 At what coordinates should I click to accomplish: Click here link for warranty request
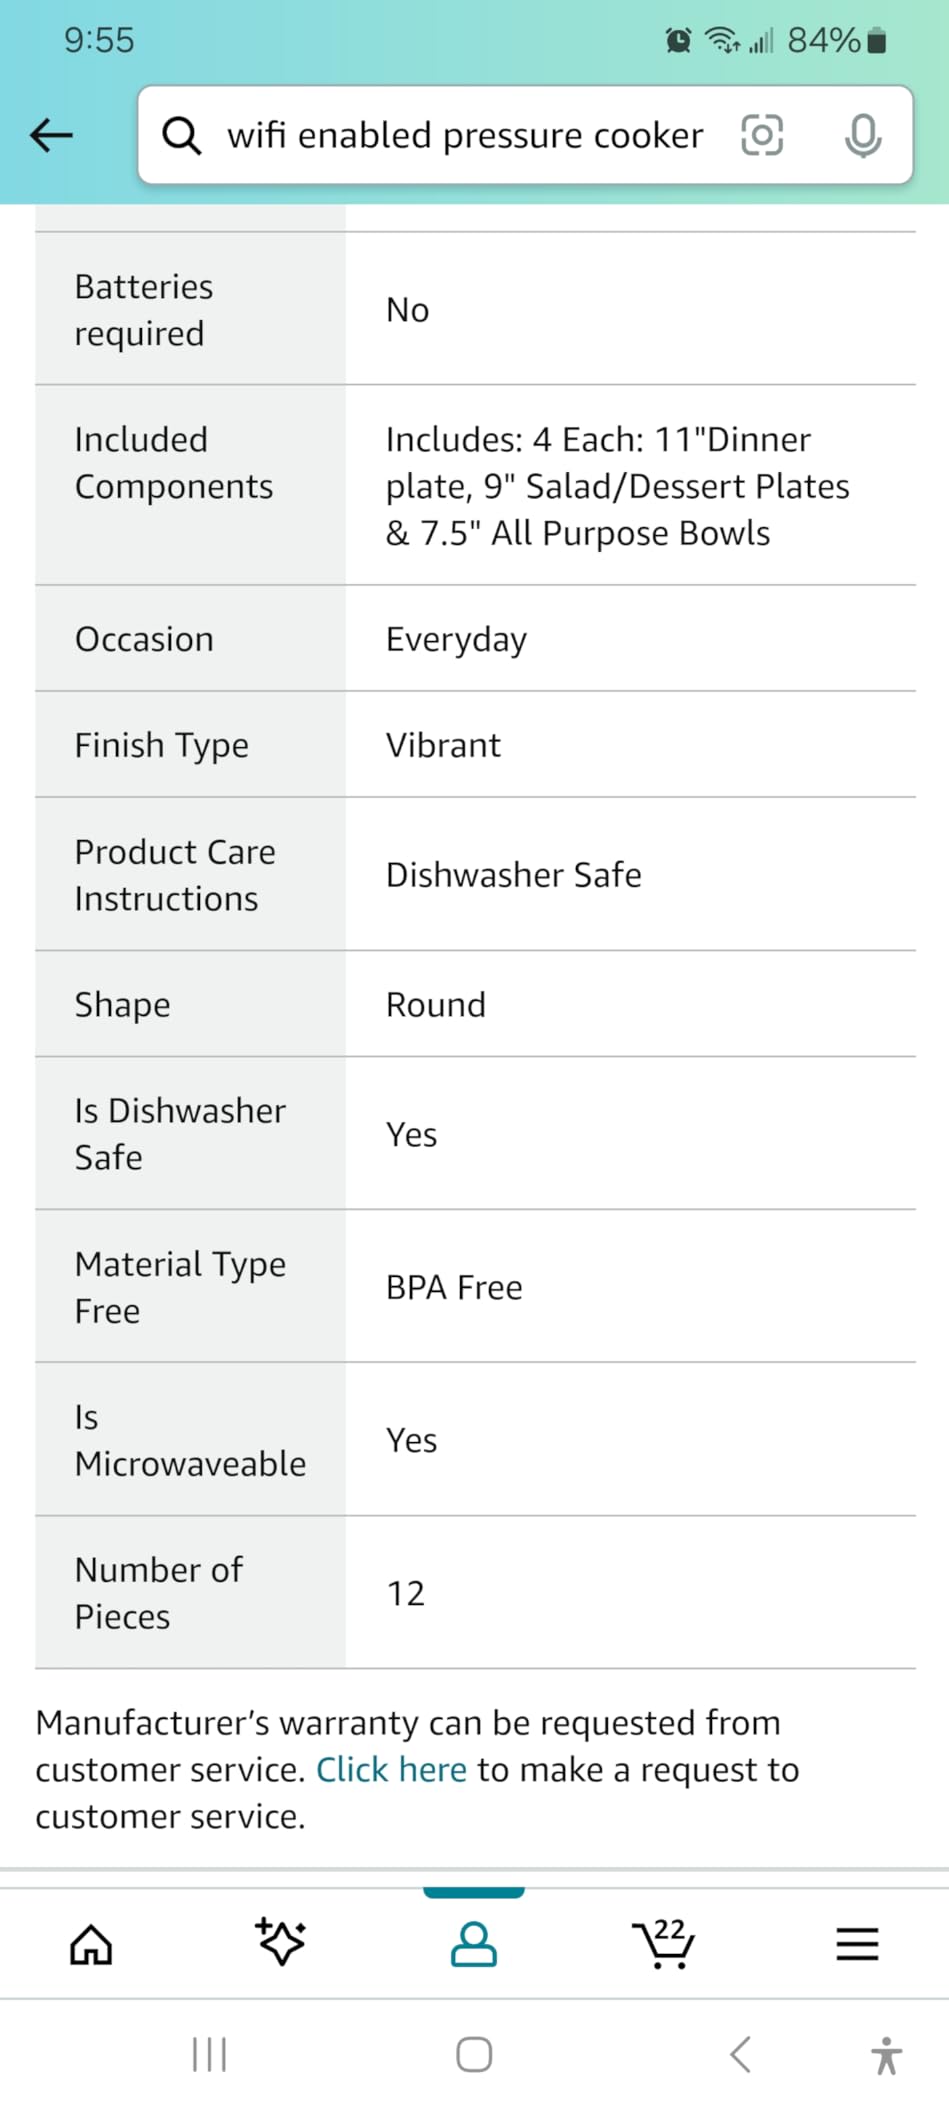pyautogui.click(x=391, y=1769)
